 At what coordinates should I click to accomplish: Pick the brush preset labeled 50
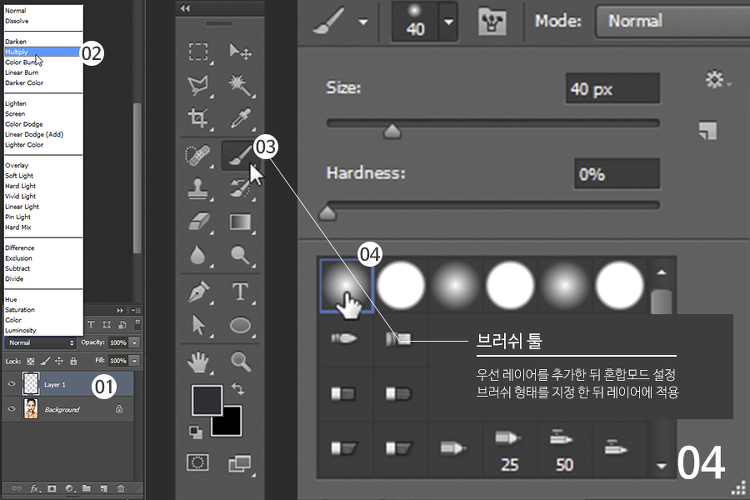pyautogui.click(x=564, y=450)
